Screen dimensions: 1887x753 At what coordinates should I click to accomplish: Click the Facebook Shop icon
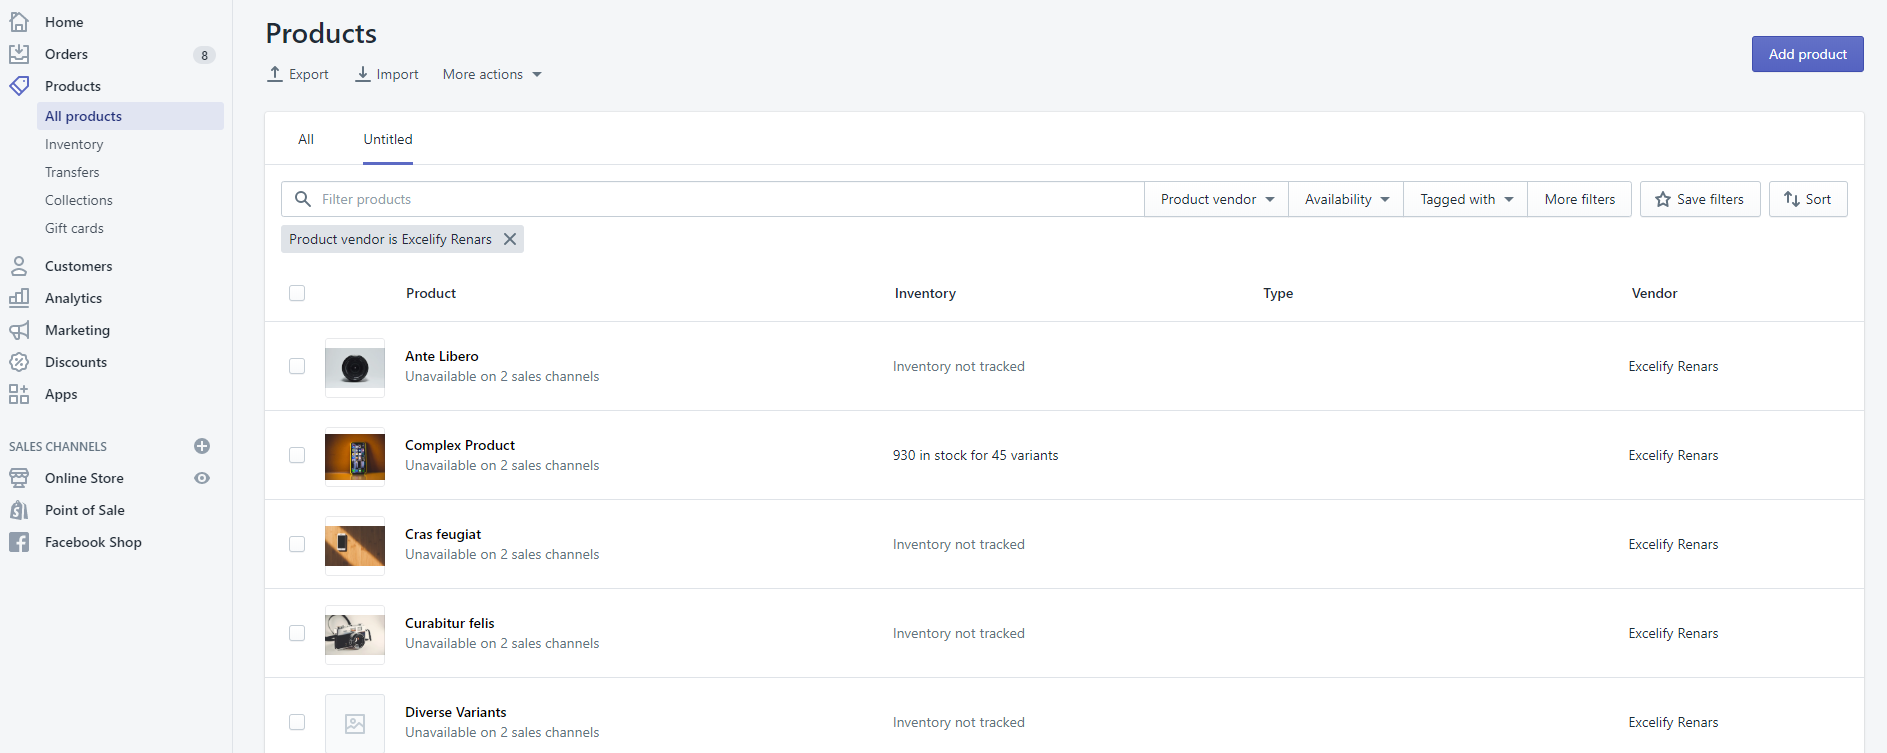coord(19,542)
